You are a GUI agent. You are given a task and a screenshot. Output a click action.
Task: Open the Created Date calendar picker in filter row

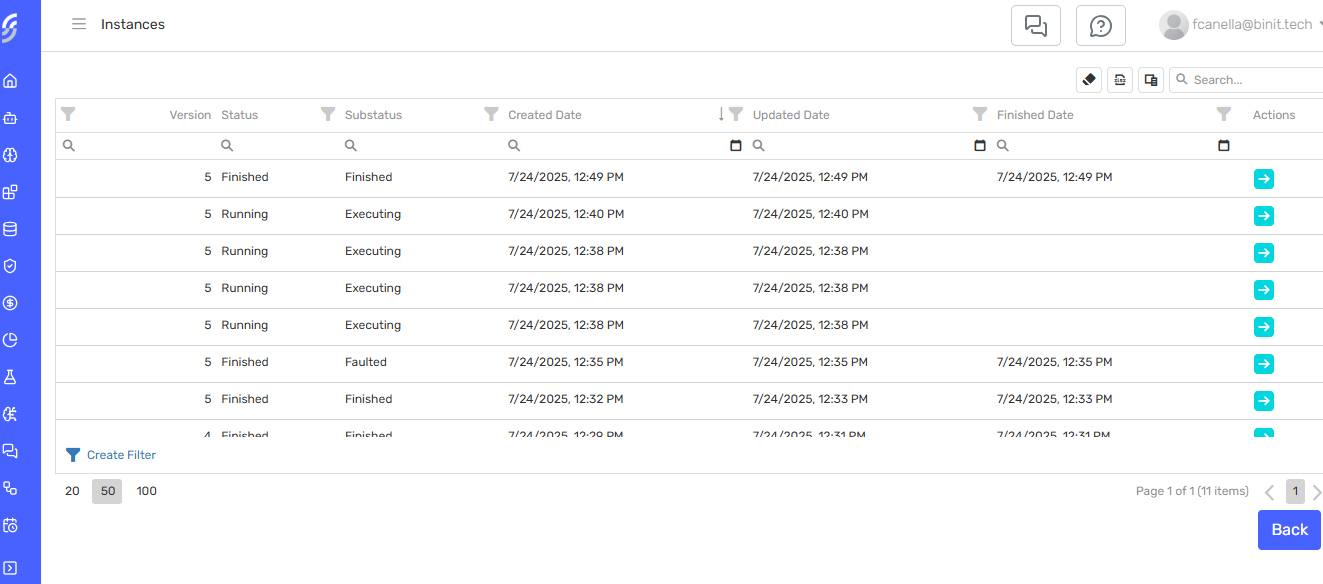[x=735, y=145]
